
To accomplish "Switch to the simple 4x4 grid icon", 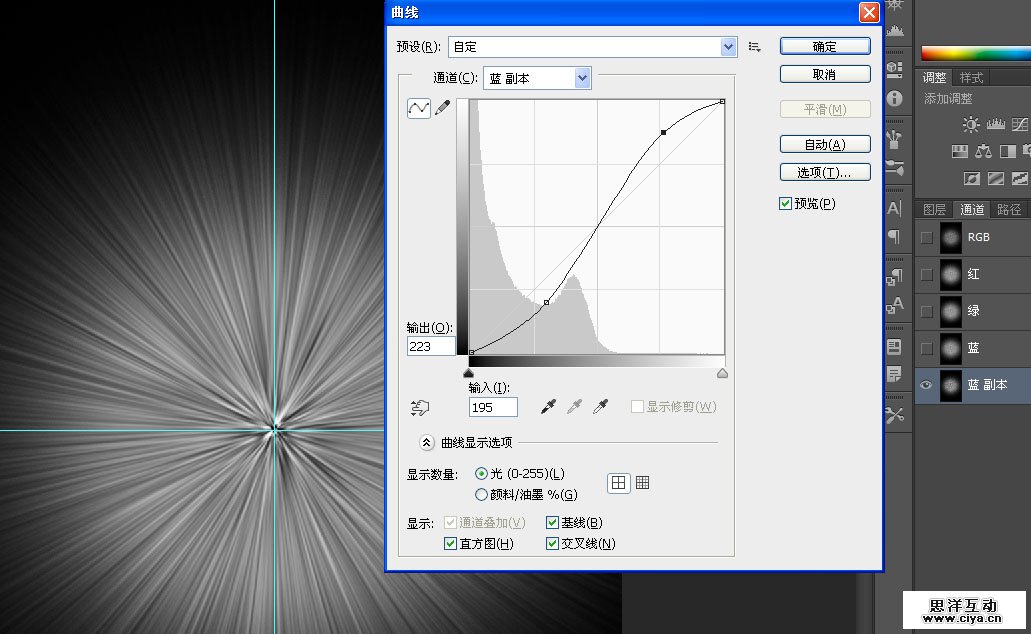I will (x=619, y=483).
